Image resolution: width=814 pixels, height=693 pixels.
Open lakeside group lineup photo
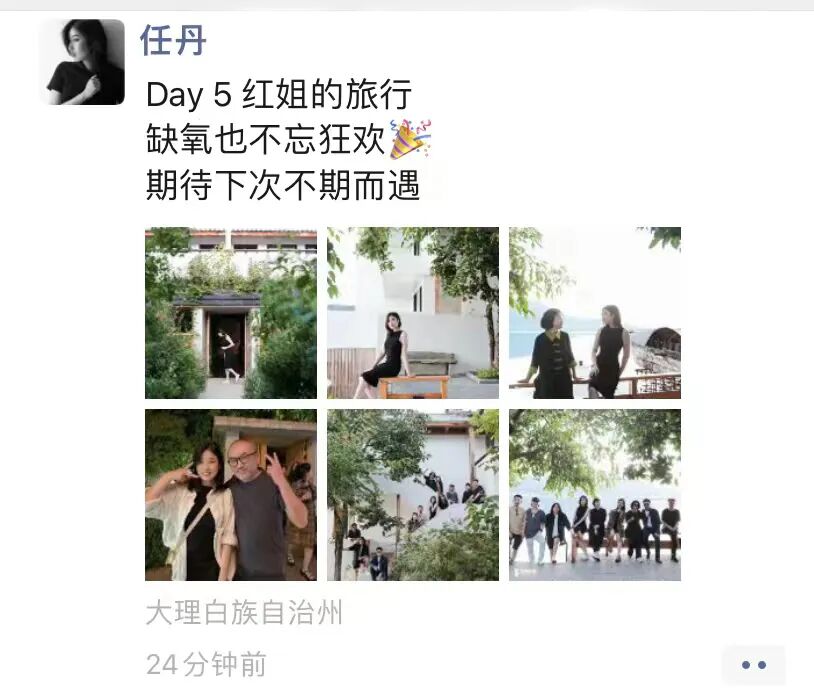click(x=595, y=495)
